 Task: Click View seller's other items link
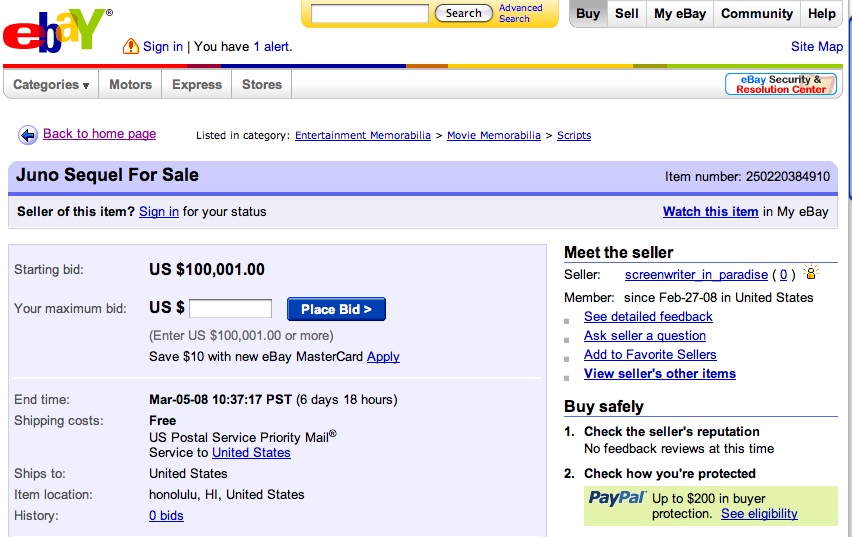pos(660,373)
